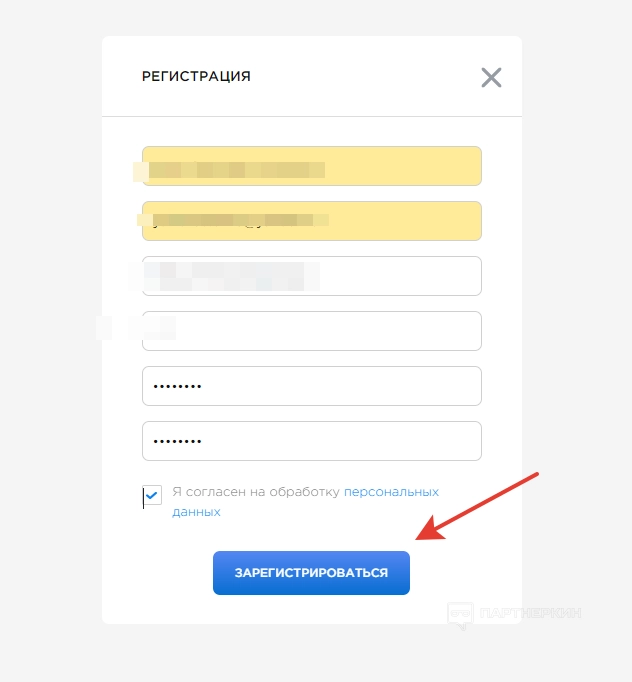
Task: Open the 'персональных' link
Action: (391, 492)
